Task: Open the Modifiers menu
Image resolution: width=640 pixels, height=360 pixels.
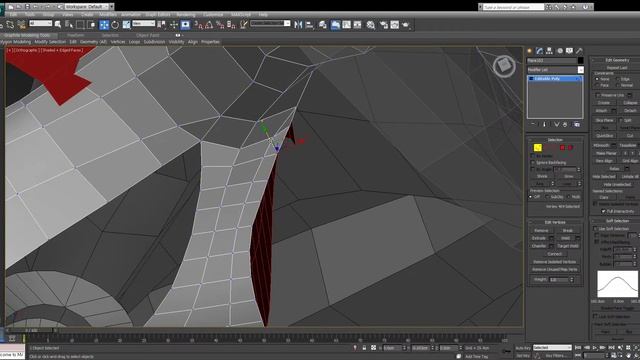Action: (108, 15)
